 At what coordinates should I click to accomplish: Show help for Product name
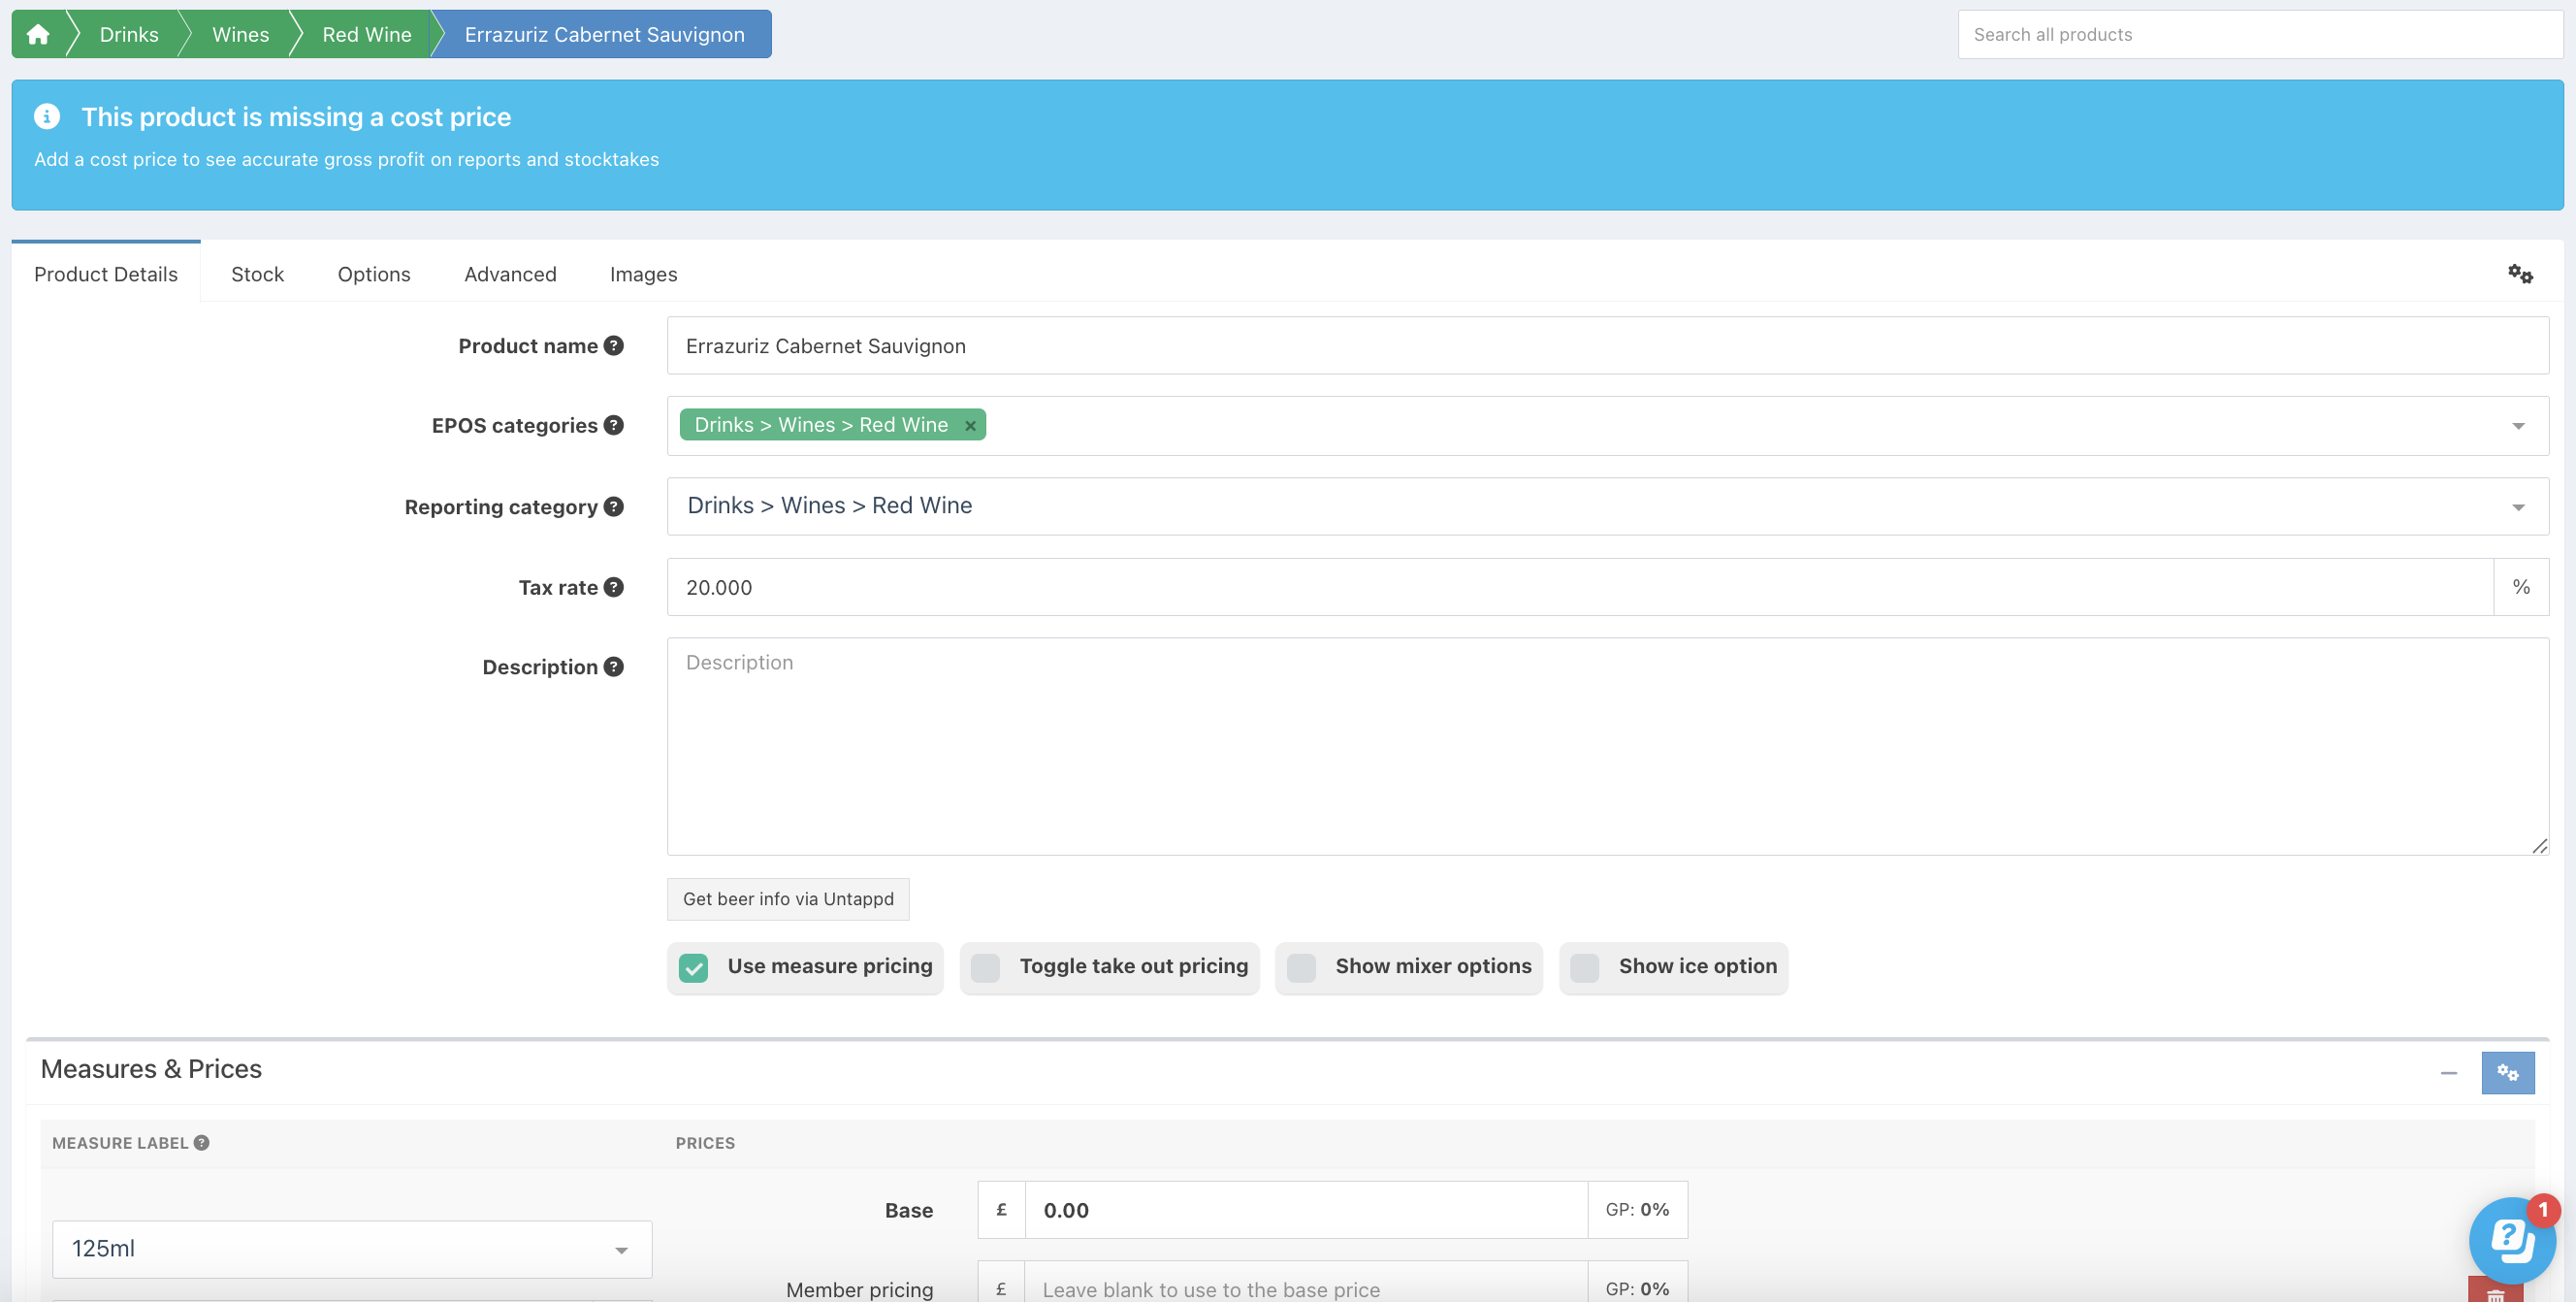click(x=614, y=345)
